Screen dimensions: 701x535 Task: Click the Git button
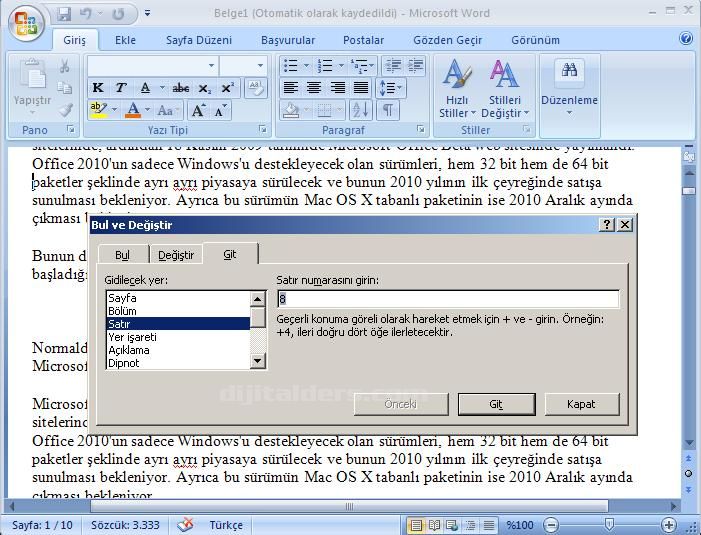pyautogui.click(x=497, y=404)
